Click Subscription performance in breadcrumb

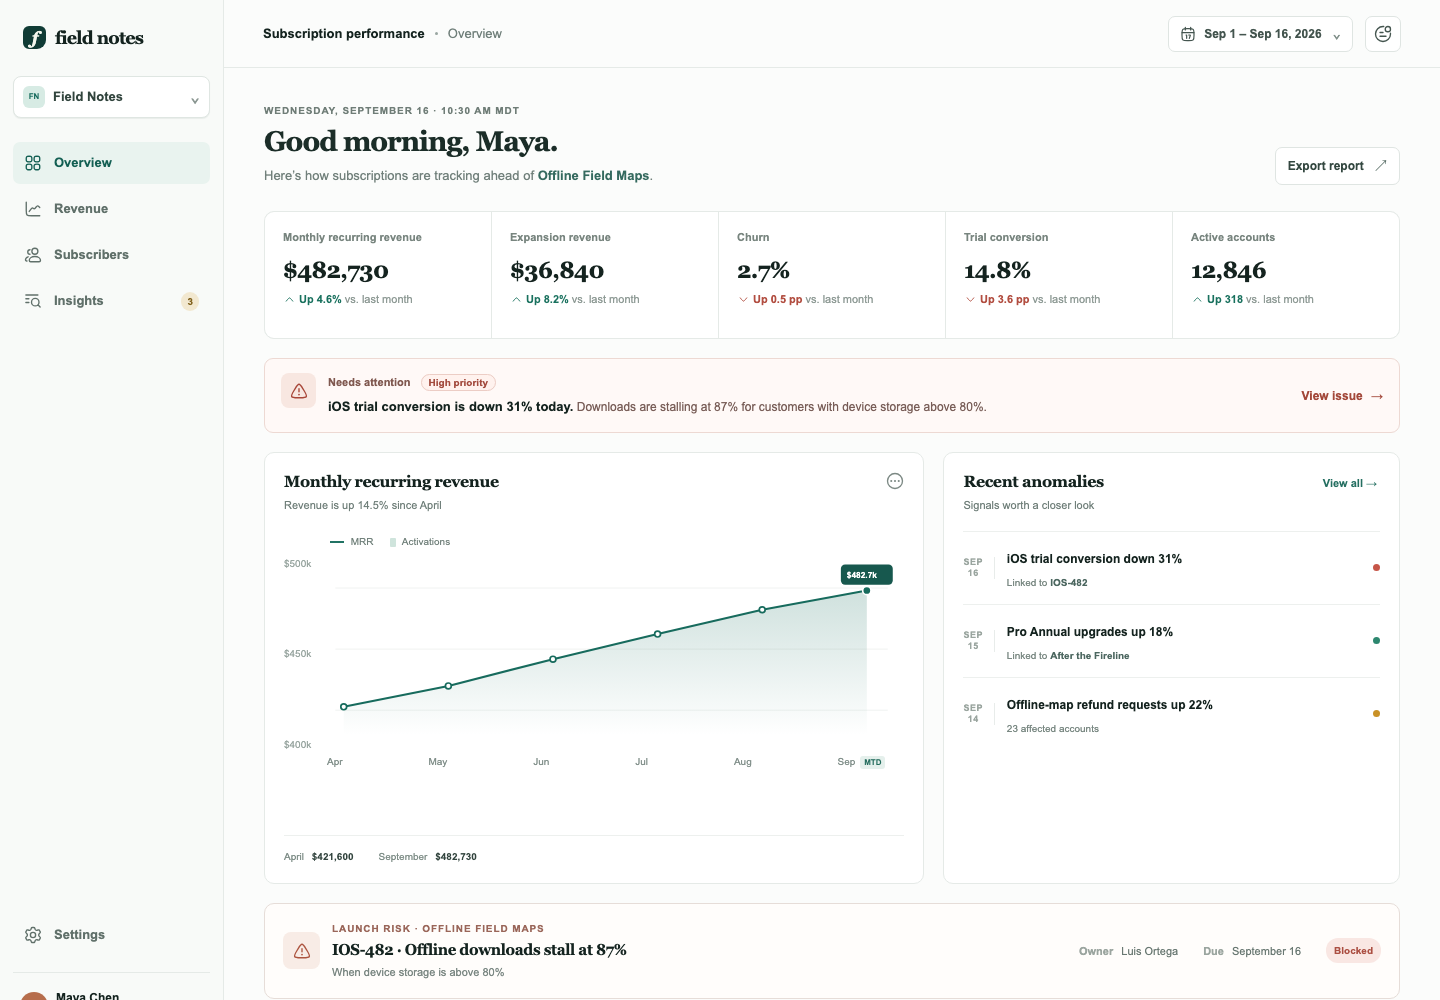pos(344,34)
